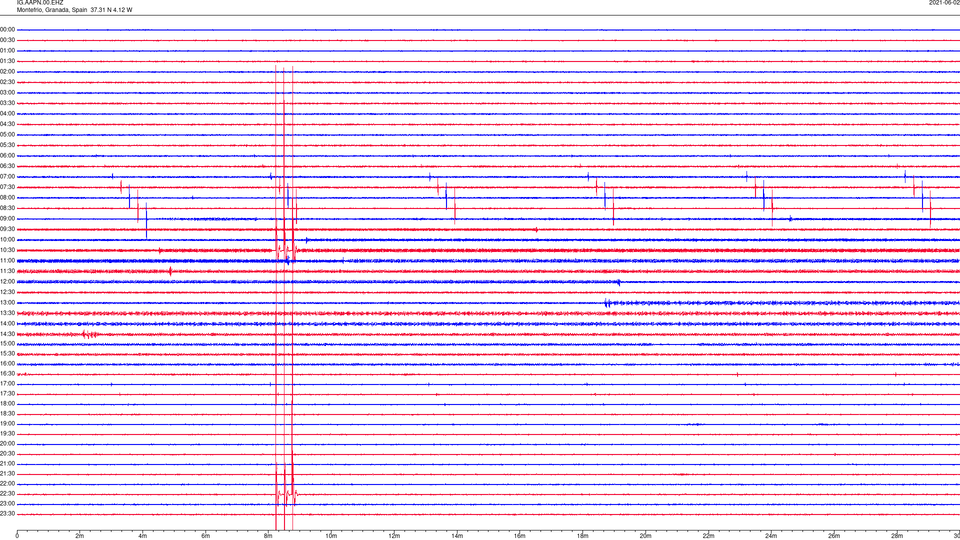960x540 pixels.
Task: Click the 24m axis tick label
Action: tap(771, 536)
